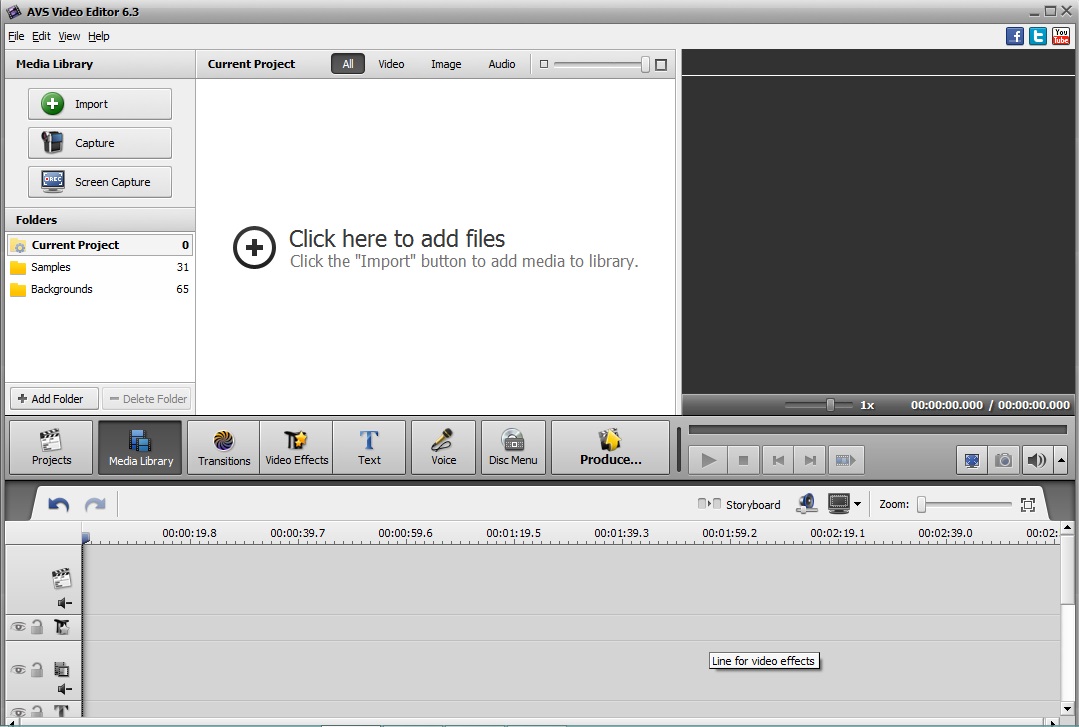
Task: Take a snapshot of the preview
Action: [1003, 460]
